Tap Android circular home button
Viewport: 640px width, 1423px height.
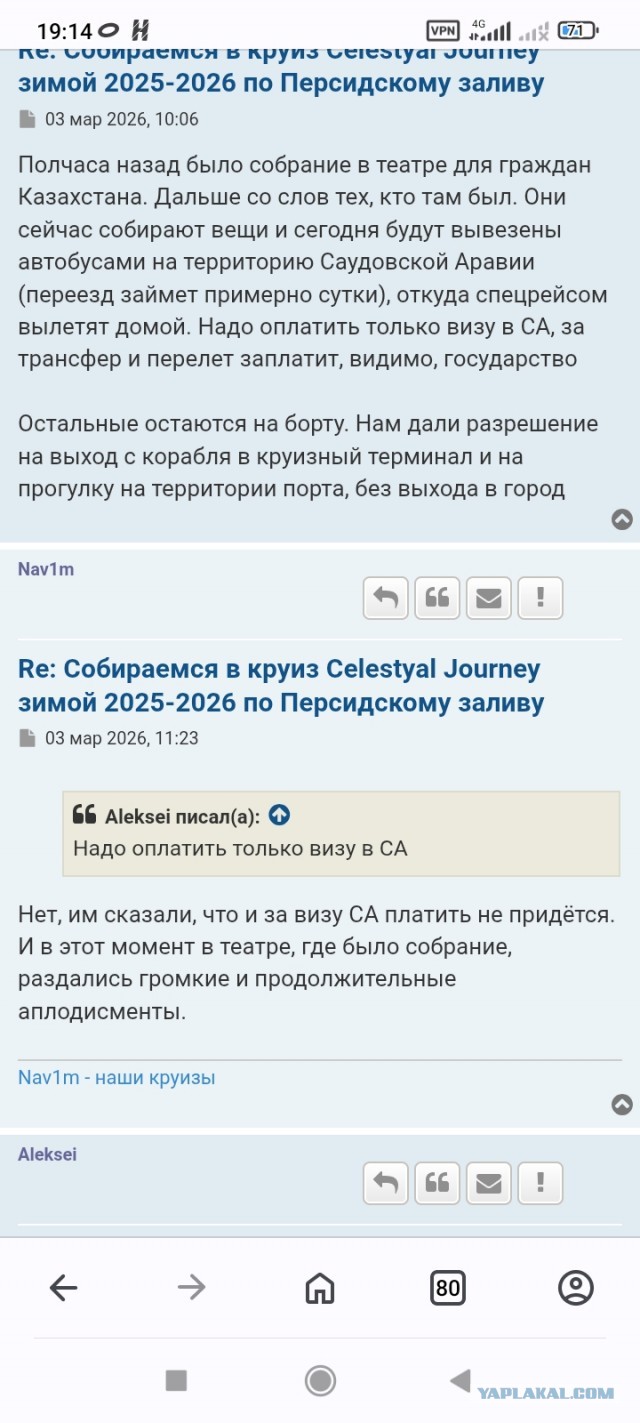click(x=320, y=1381)
